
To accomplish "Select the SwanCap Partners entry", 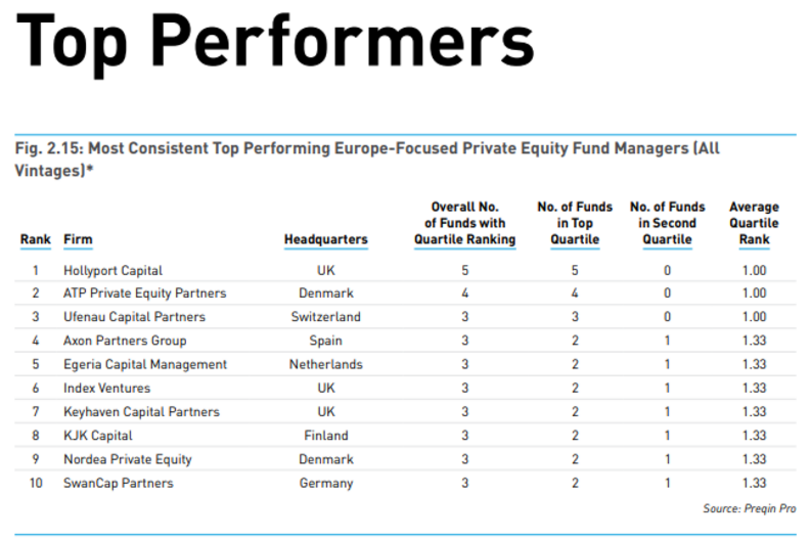I will tap(118, 483).
